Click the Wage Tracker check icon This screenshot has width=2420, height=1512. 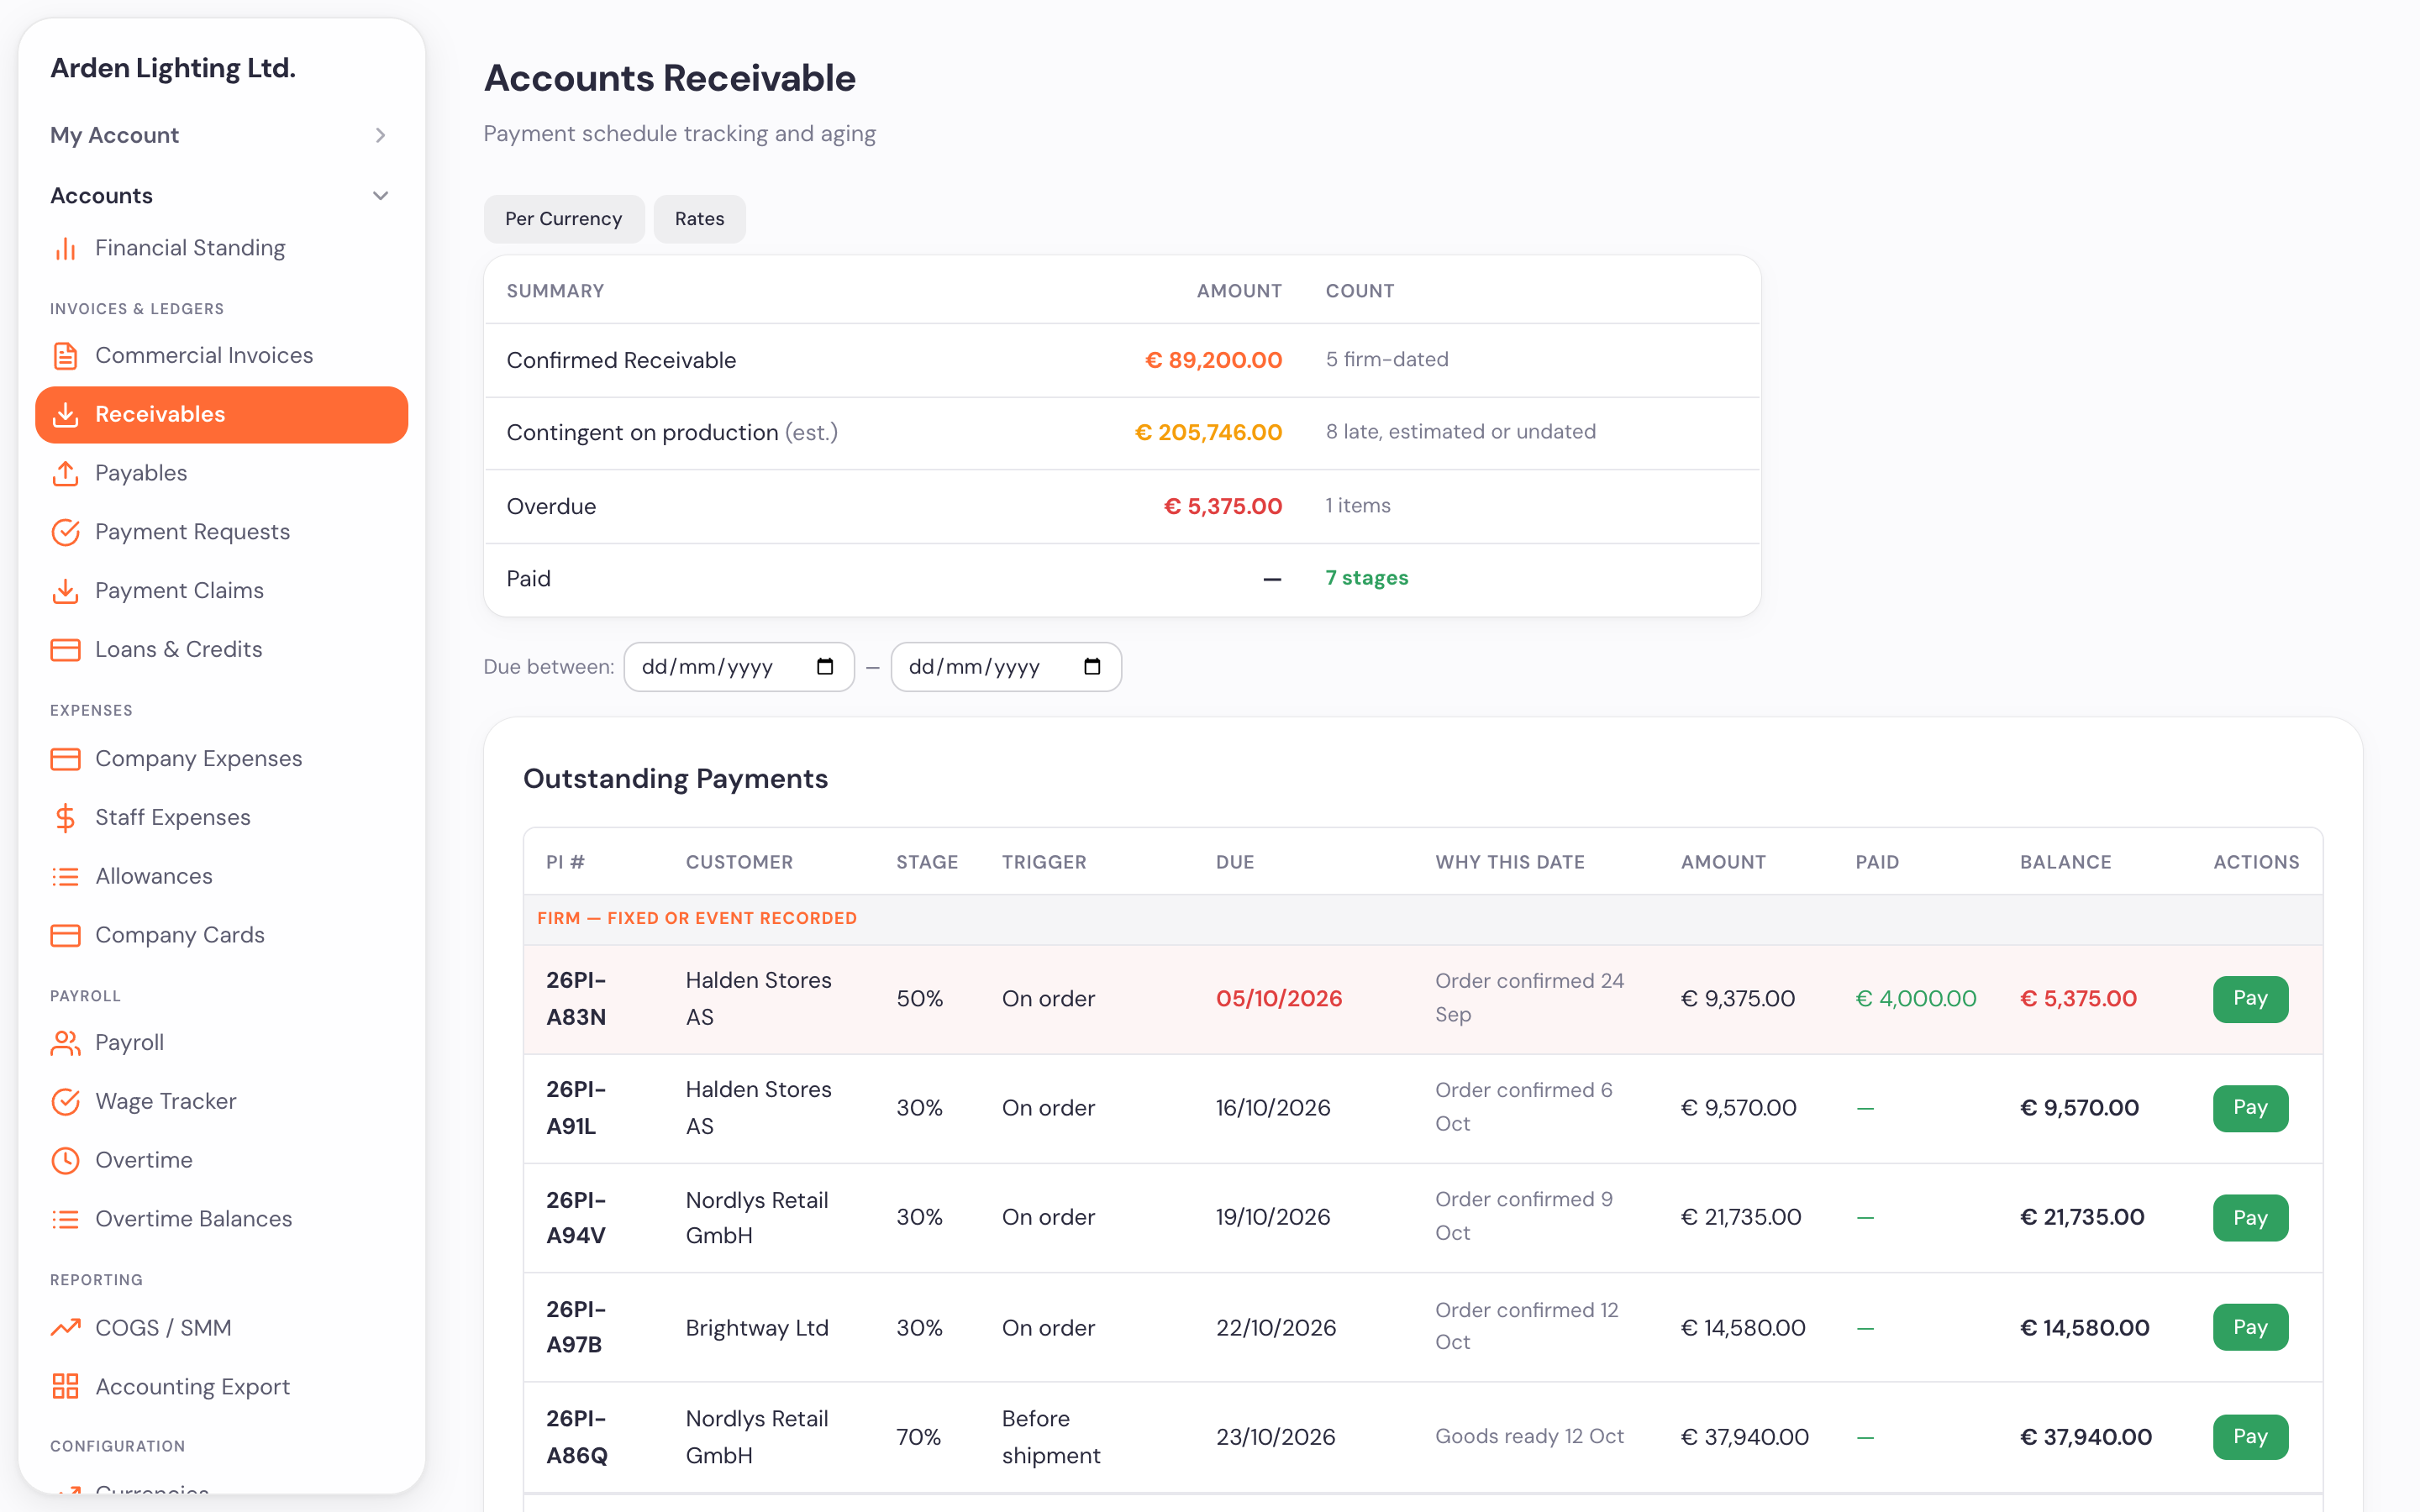point(65,1102)
